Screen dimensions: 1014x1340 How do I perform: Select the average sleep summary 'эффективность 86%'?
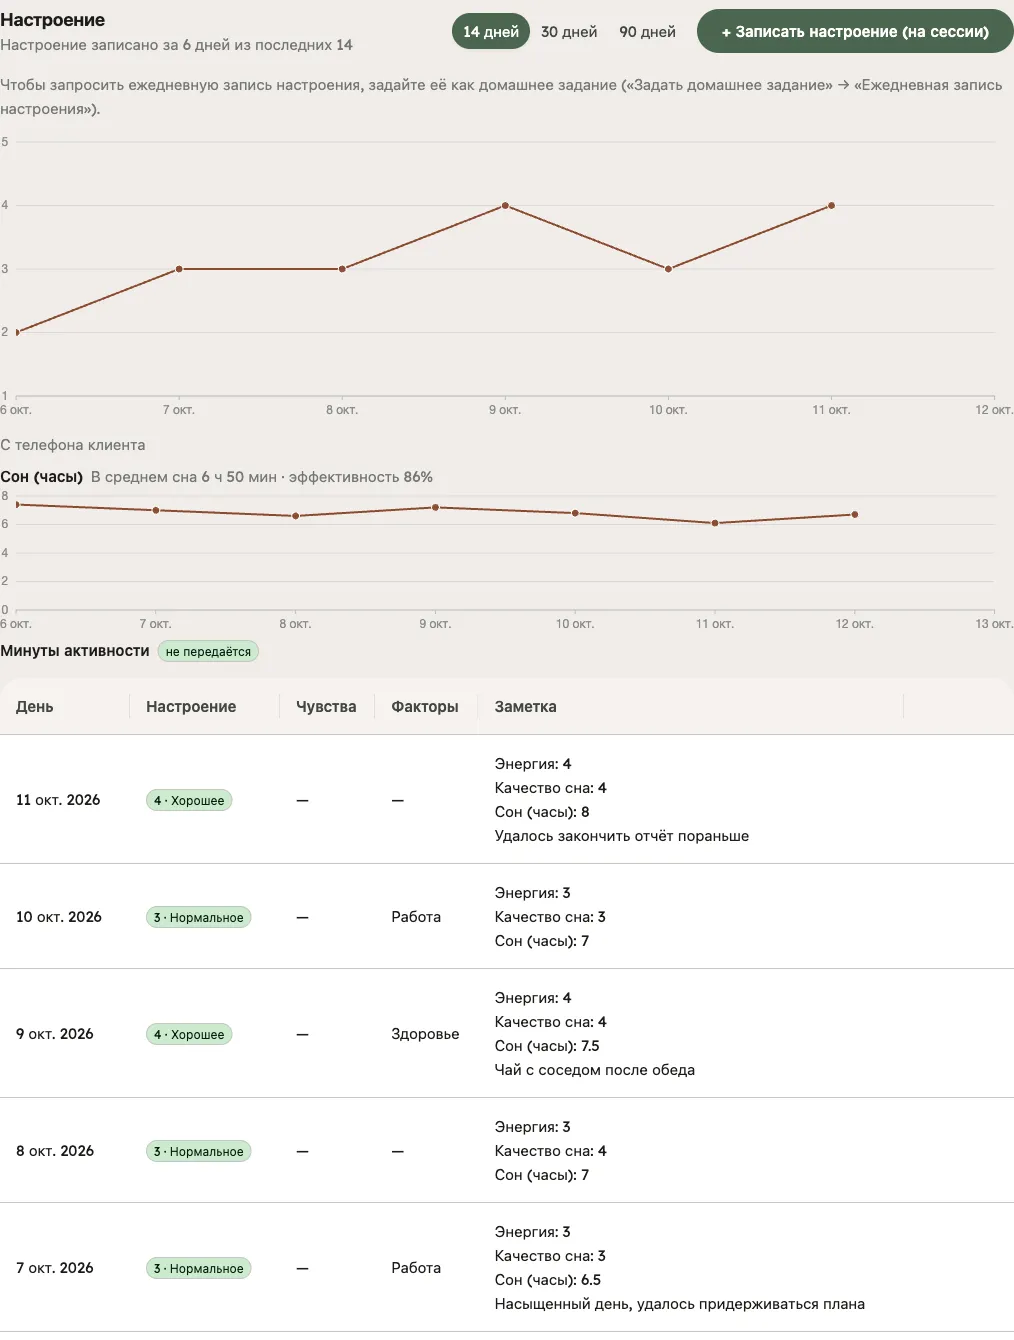361,477
